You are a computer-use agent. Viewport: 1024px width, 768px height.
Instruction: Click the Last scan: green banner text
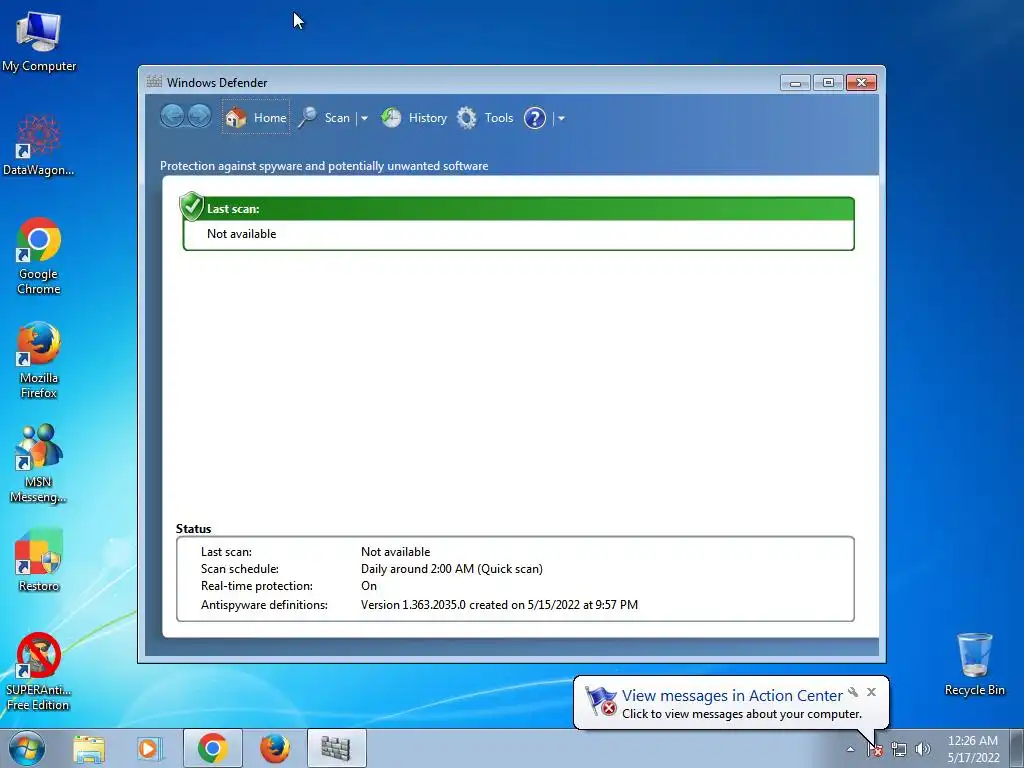233,209
